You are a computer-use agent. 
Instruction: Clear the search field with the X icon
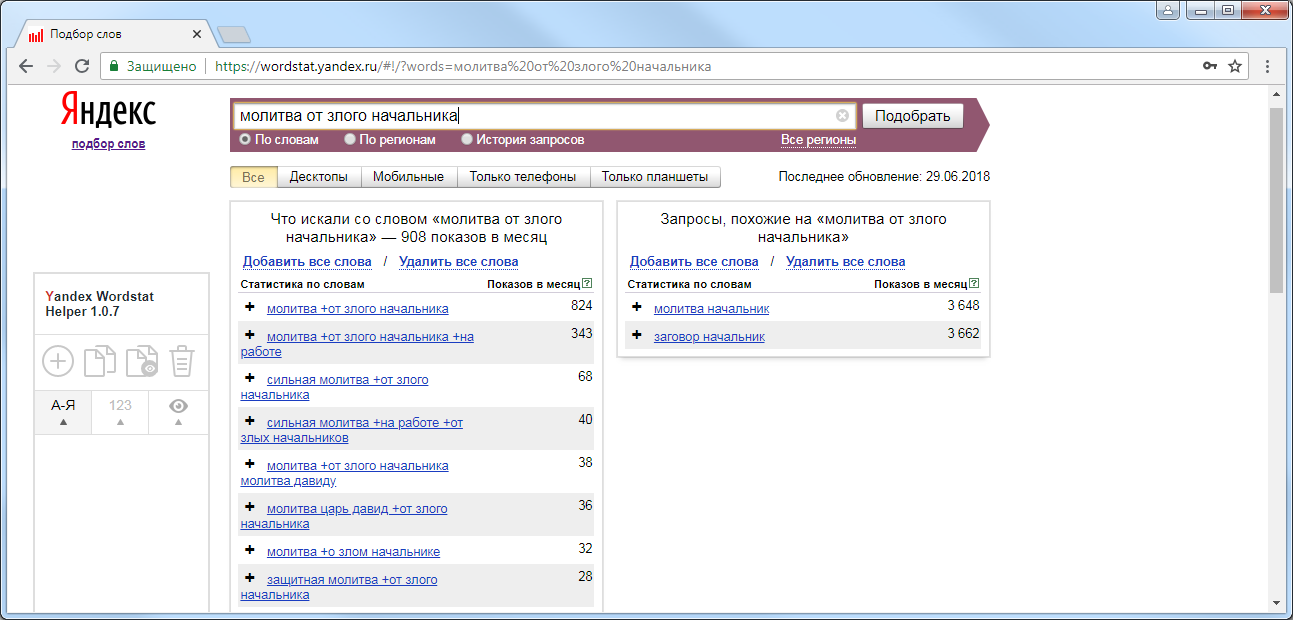(842, 115)
